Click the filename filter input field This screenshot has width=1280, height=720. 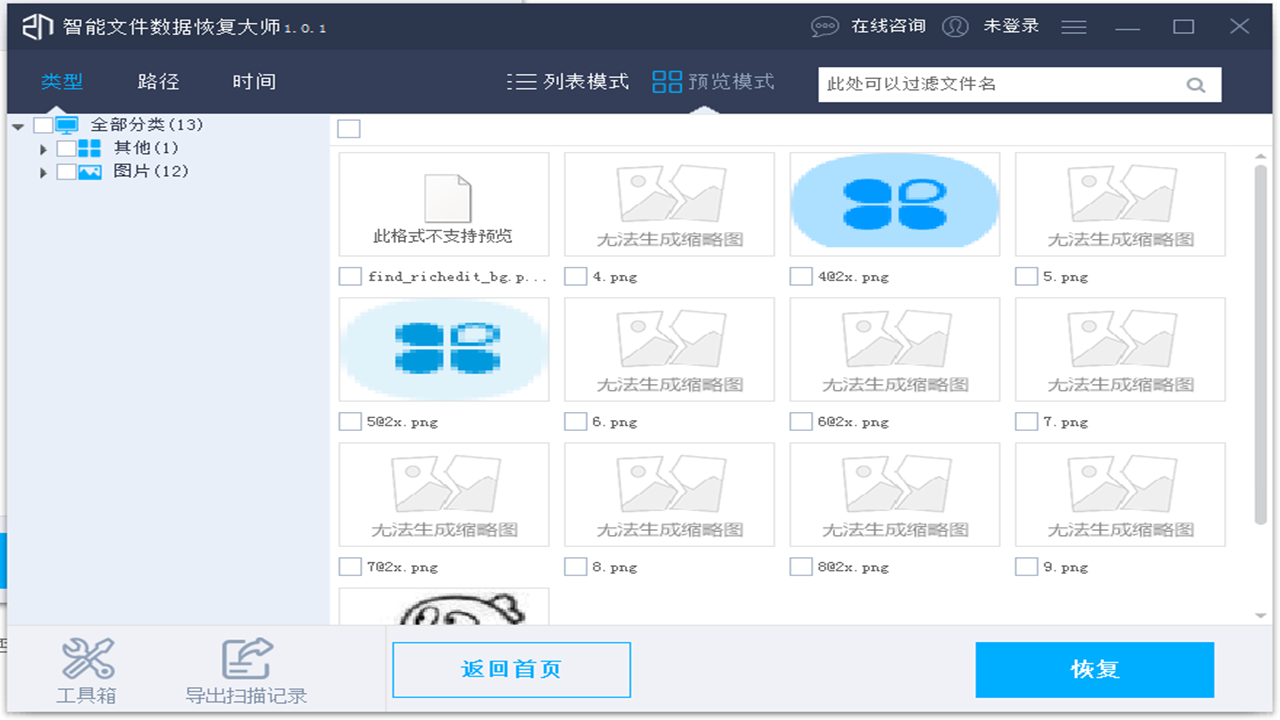click(1000, 84)
